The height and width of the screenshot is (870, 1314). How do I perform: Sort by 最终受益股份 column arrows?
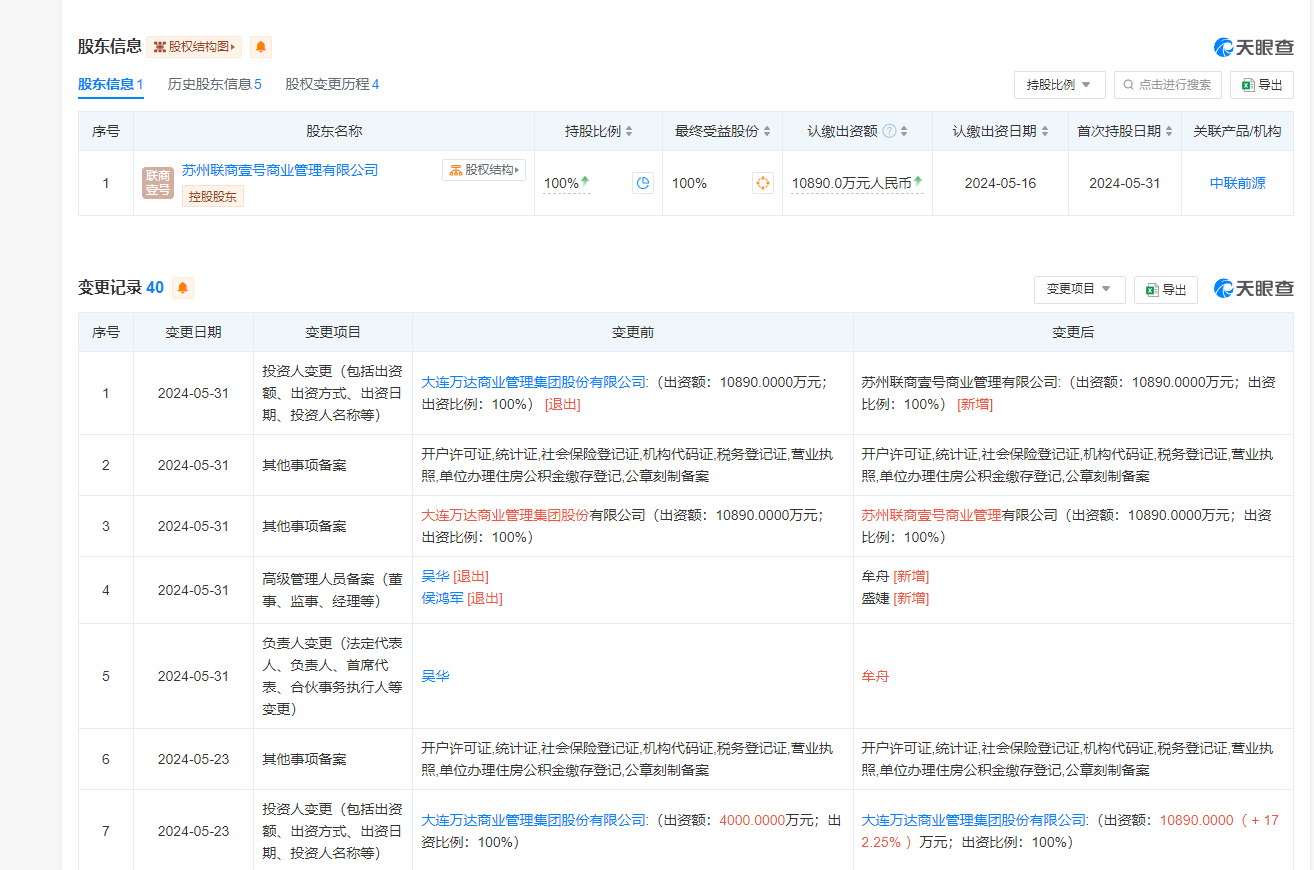tap(767, 131)
